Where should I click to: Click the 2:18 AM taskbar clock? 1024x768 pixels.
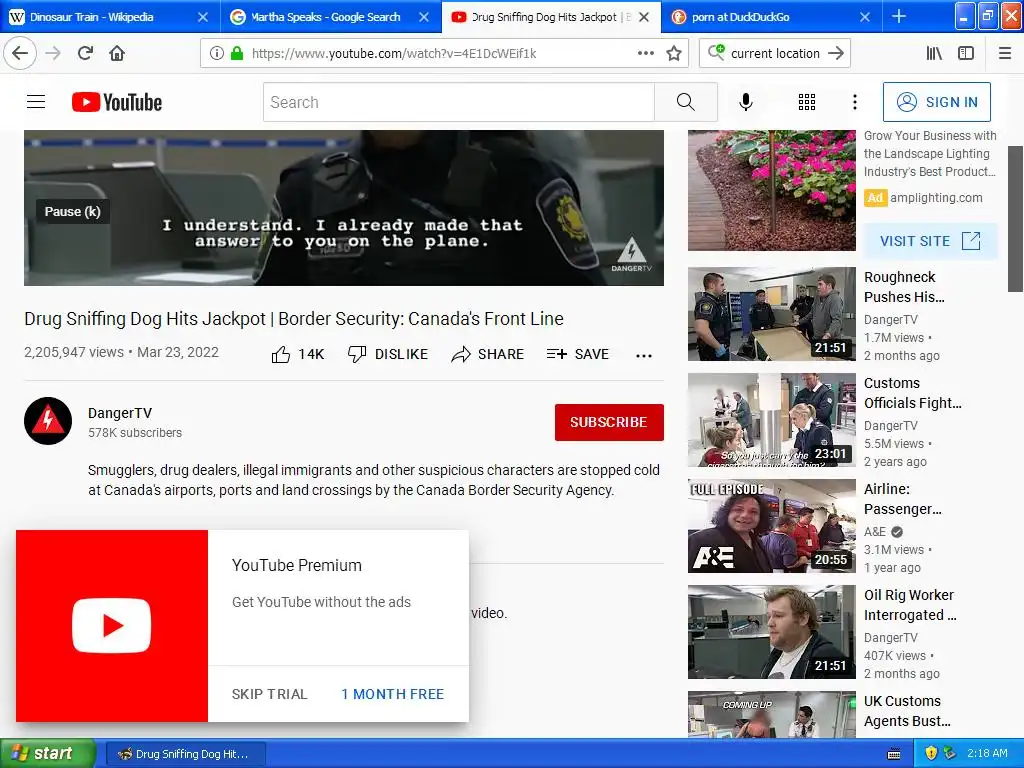(987, 753)
